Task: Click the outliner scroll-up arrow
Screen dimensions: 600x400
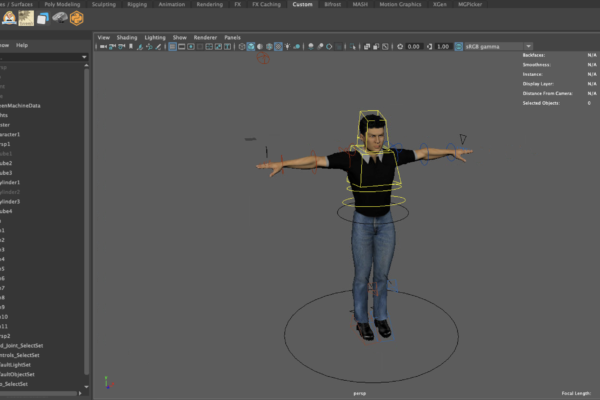Action: 86,66
